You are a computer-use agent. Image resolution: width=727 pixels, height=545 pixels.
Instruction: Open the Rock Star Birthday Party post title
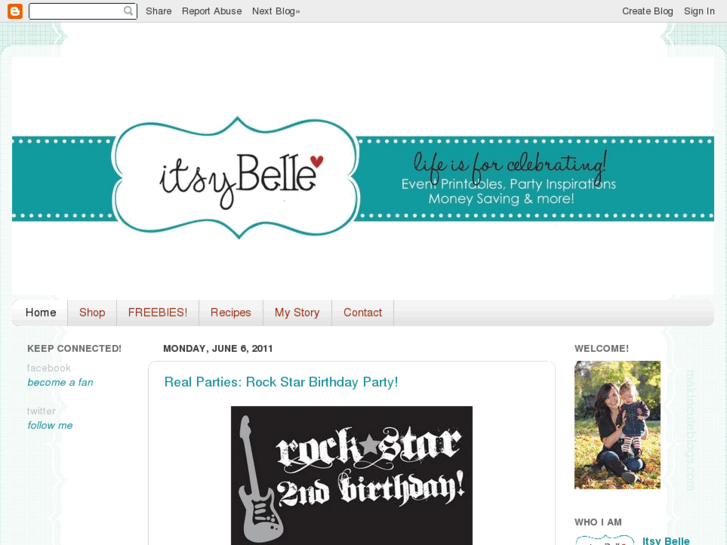point(281,382)
